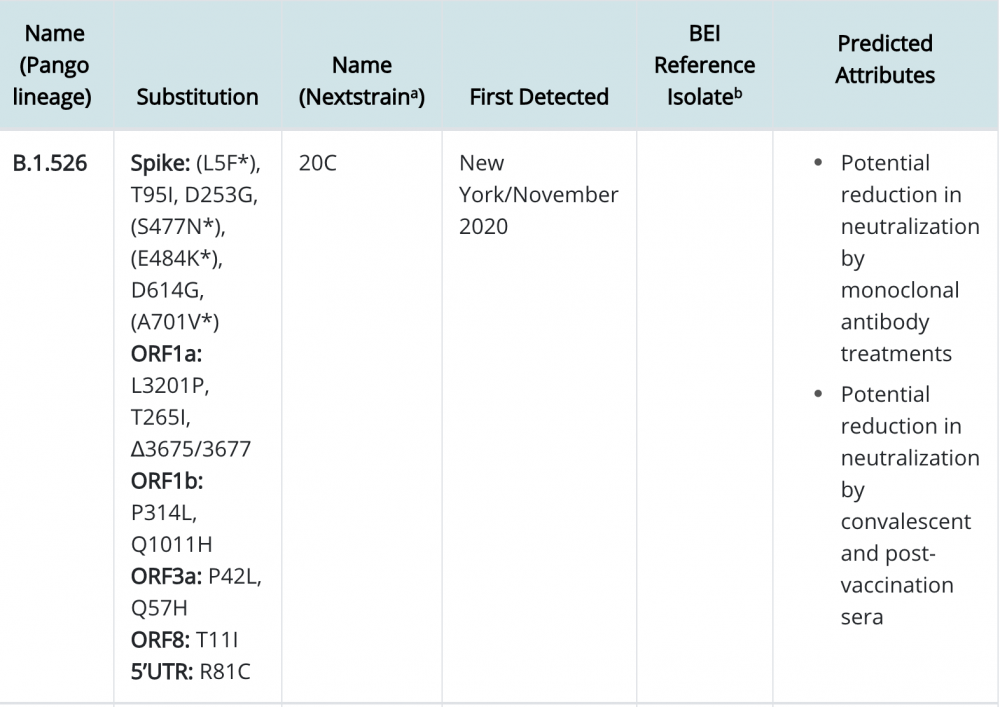Click the Name (Pango lineage) column header
The image size is (1000, 707).
coord(56,65)
